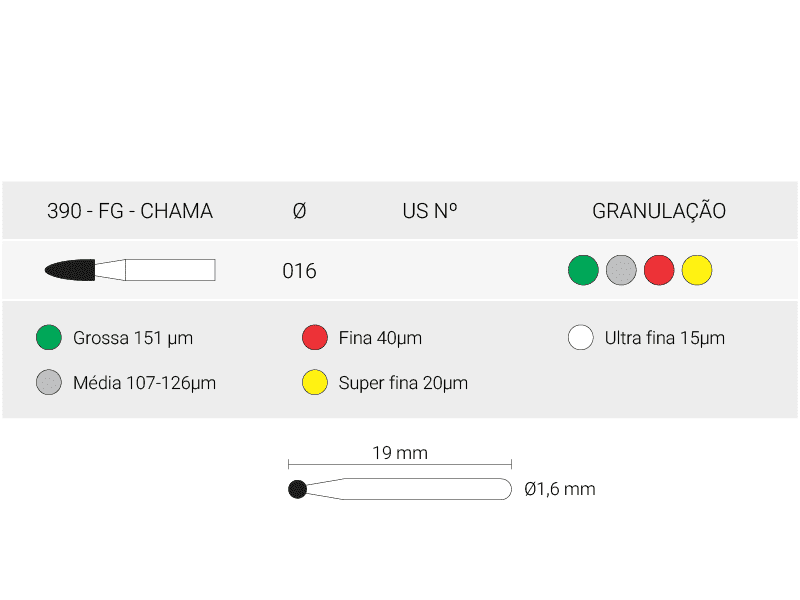
Task: Click the green dot beside Grossa 151 µm
Action: [x=48, y=338]
